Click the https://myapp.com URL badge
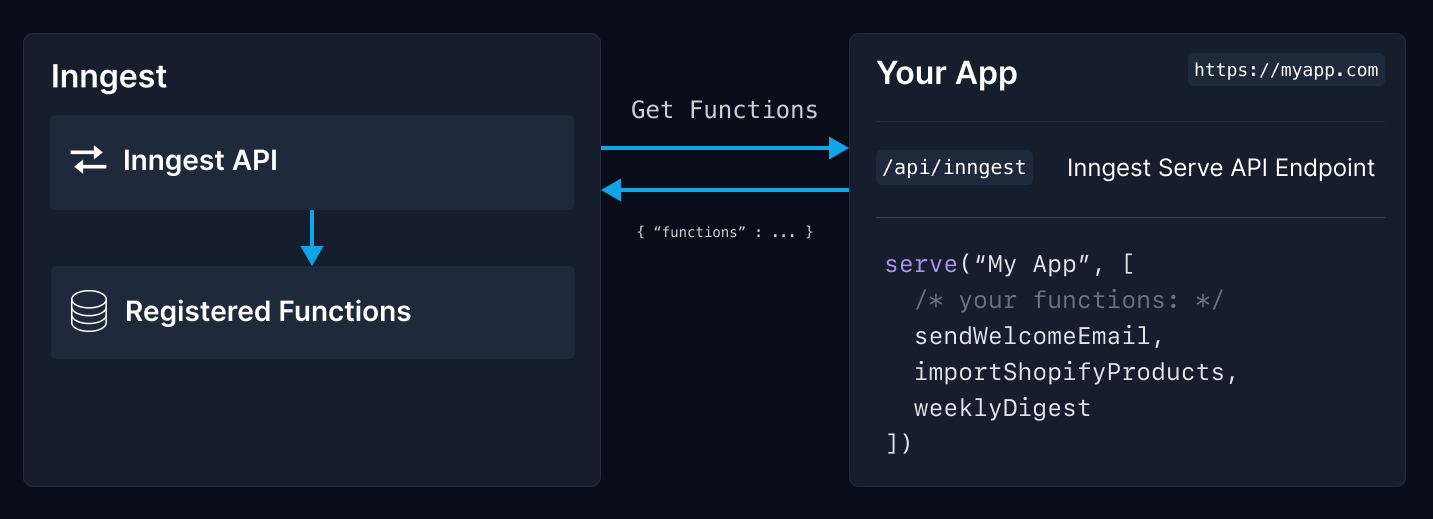 pyautogui.click(x=1286, y=70)
